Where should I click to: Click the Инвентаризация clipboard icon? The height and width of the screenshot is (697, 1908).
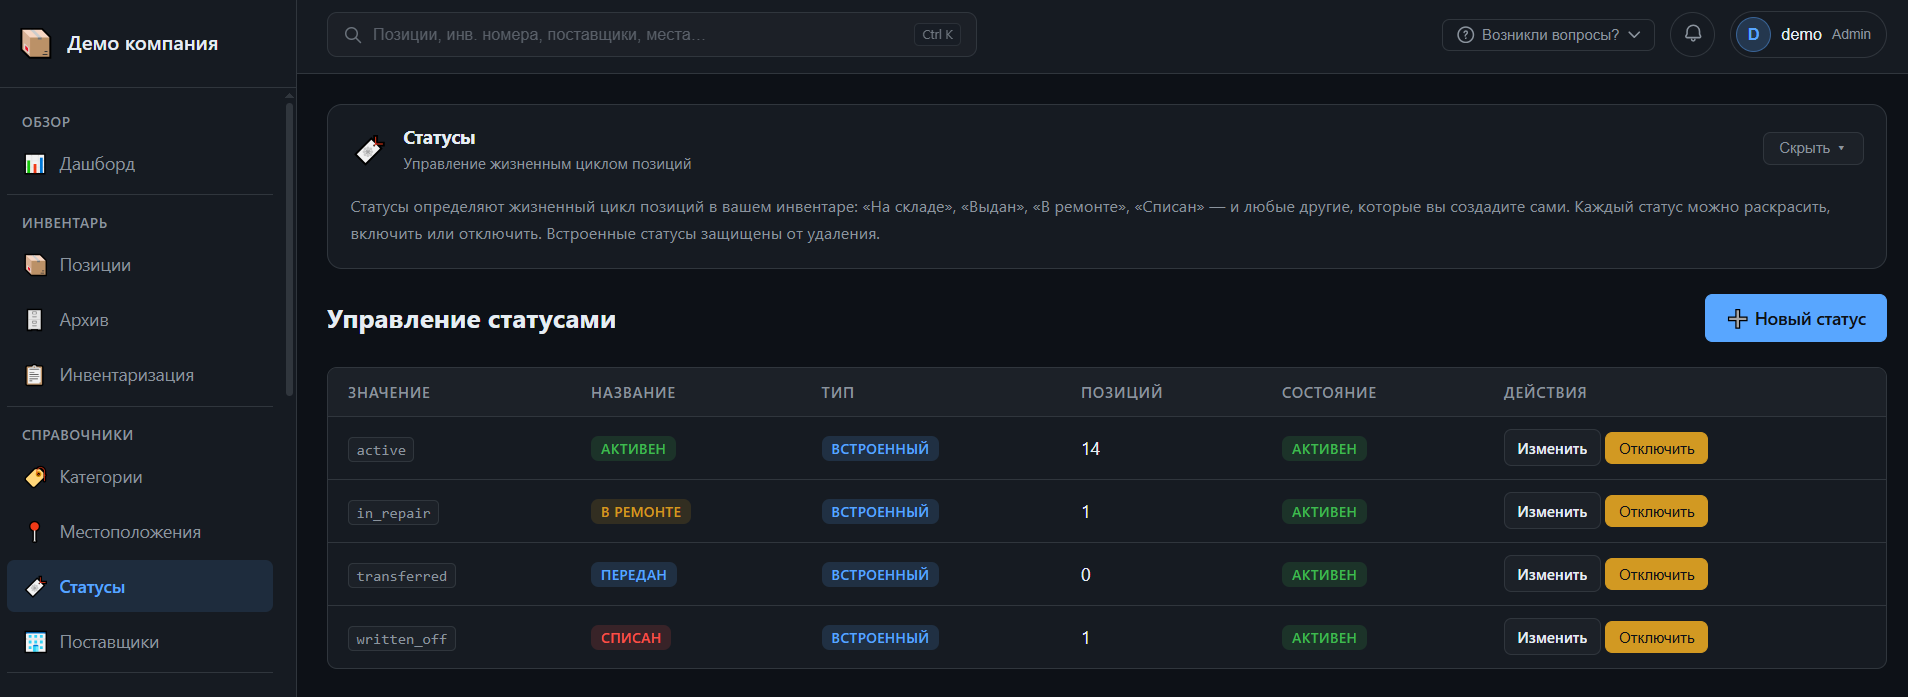tap(35, 375)
